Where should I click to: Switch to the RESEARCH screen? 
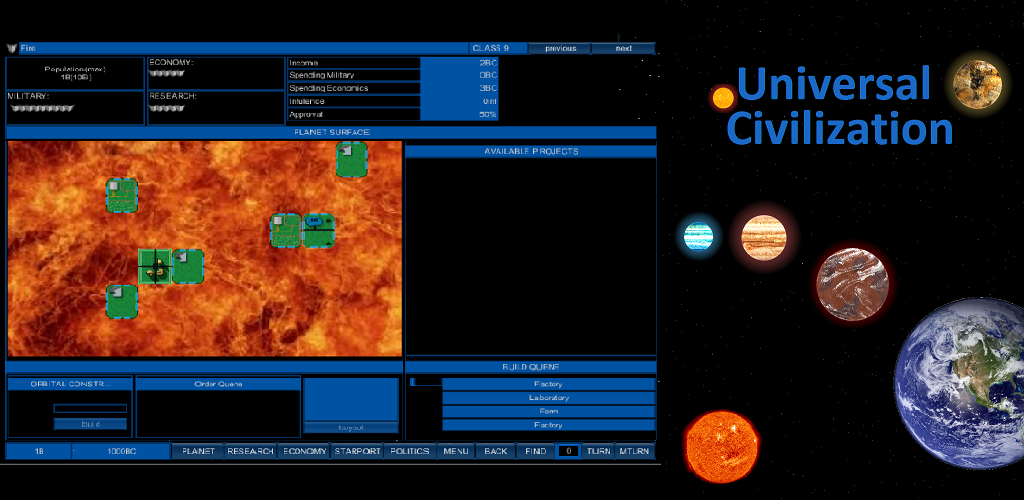pyautogui.click(x=250, y=452)
